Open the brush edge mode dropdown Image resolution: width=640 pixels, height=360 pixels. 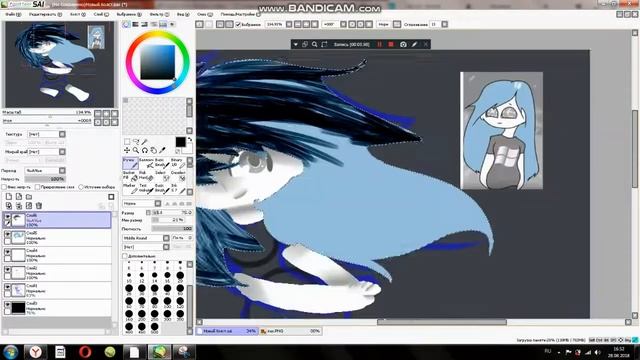[142, 203]
